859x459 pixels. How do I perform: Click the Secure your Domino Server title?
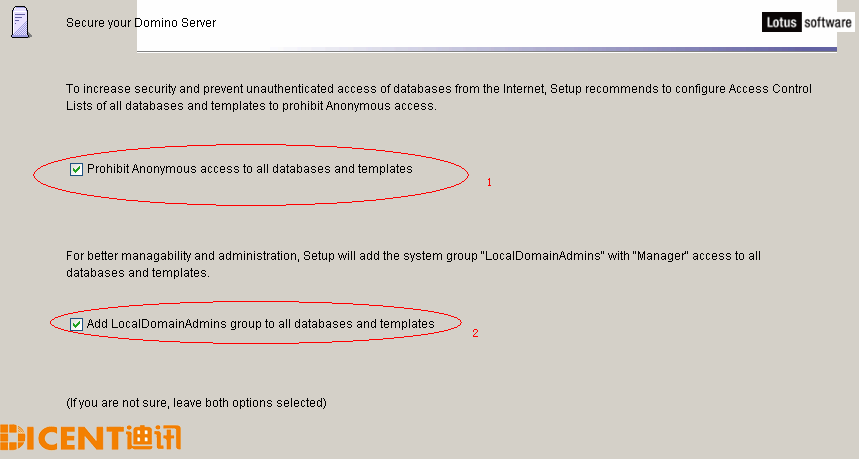click(141, 22)
